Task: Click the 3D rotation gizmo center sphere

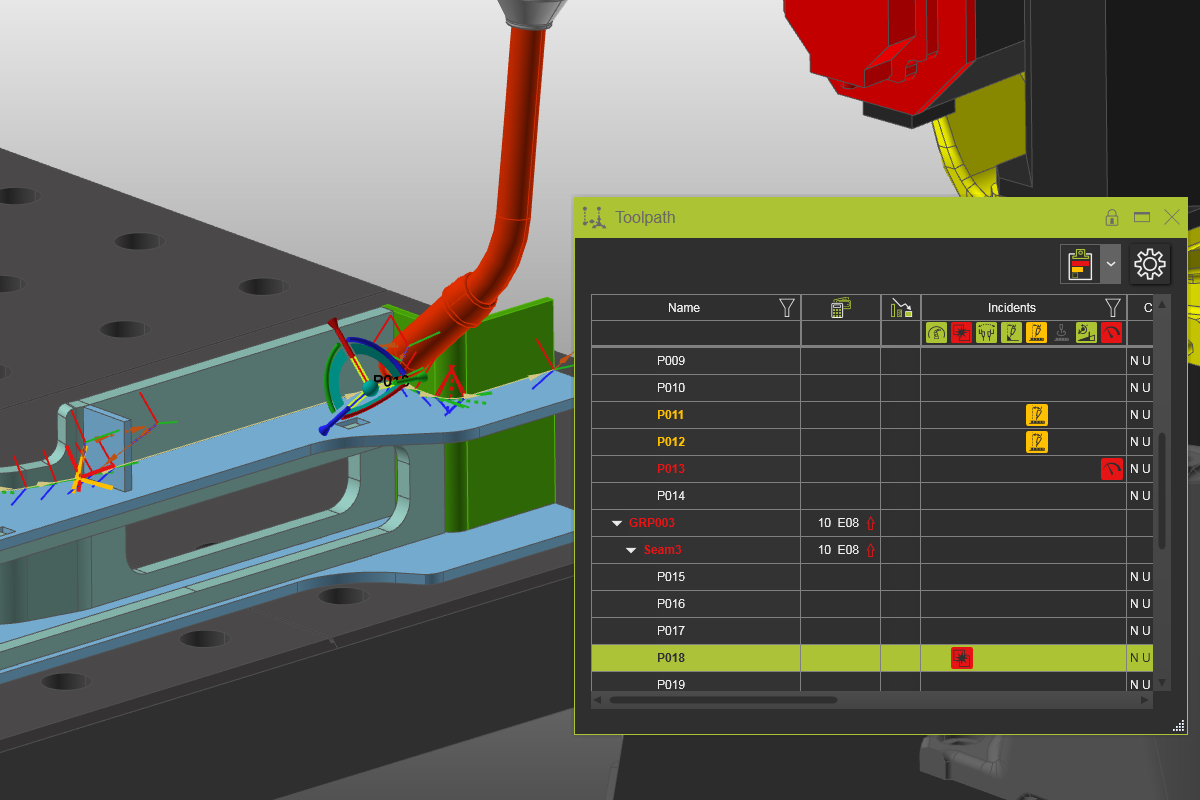Action: click(x=369, y=387)
